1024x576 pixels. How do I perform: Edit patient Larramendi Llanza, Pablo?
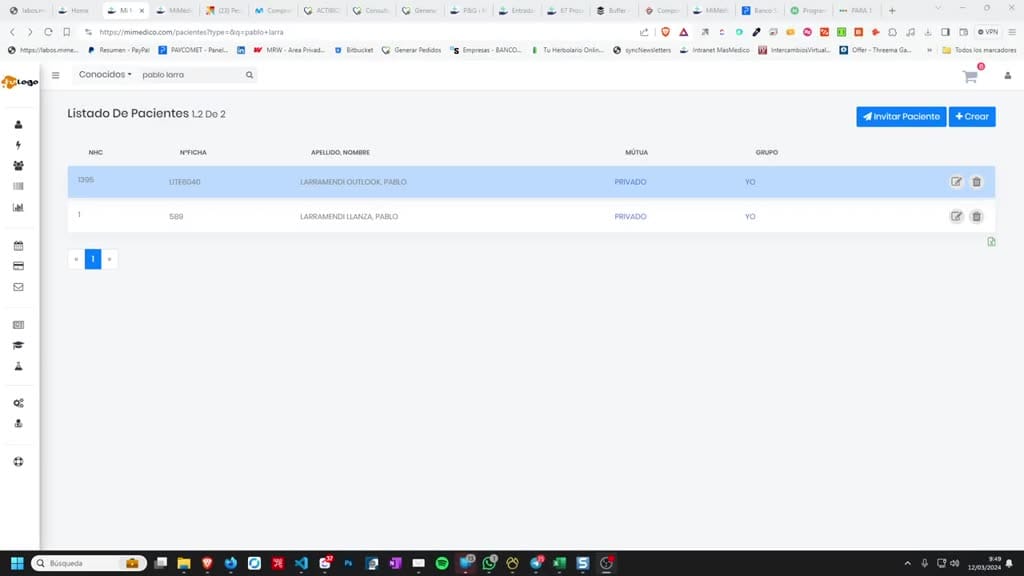(956, 216)
